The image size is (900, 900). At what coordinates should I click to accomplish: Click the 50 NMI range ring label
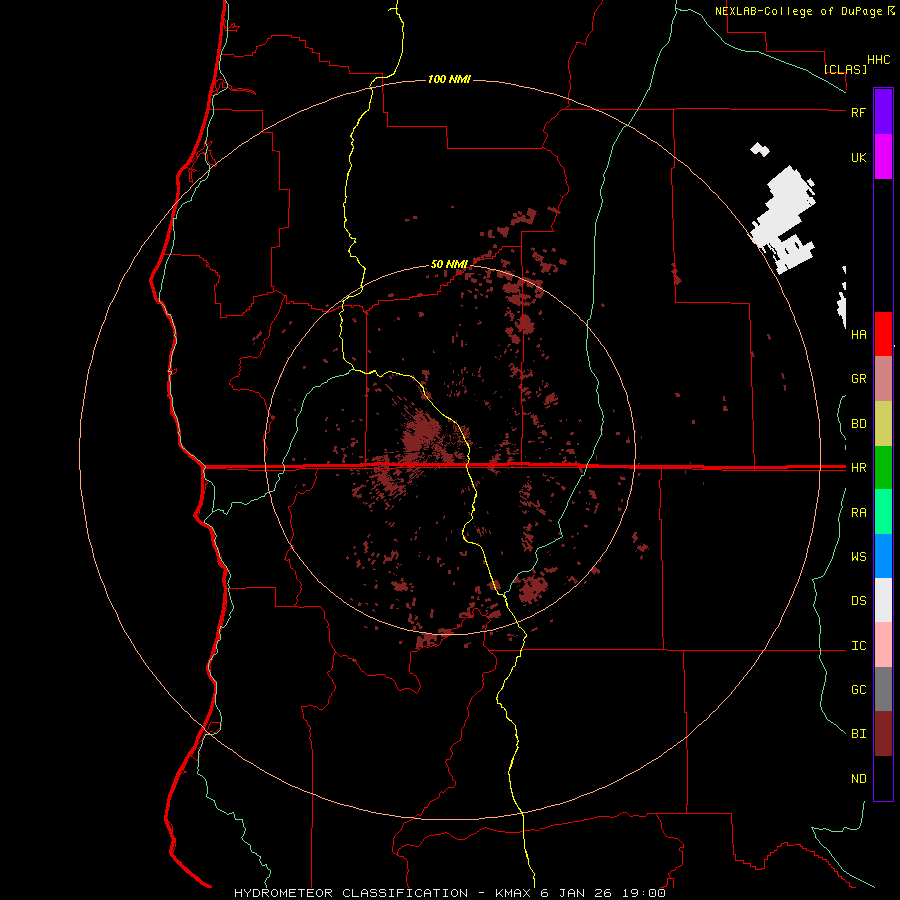(x=449, y=264)
